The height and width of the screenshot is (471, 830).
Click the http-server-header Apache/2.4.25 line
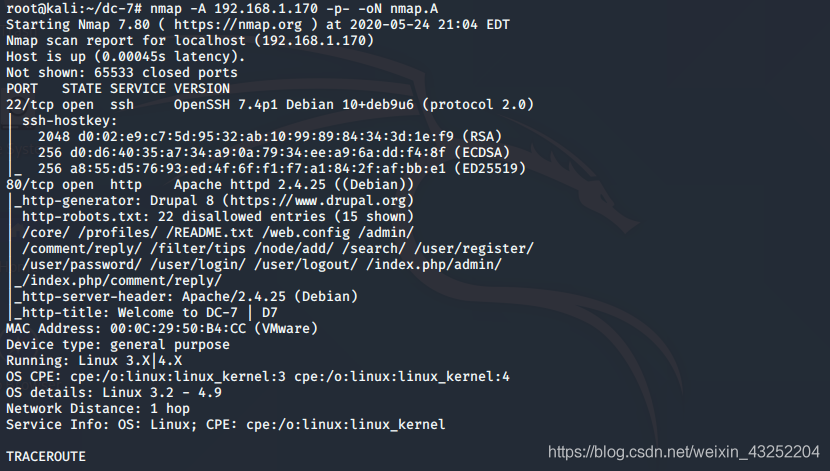(186, 297)
